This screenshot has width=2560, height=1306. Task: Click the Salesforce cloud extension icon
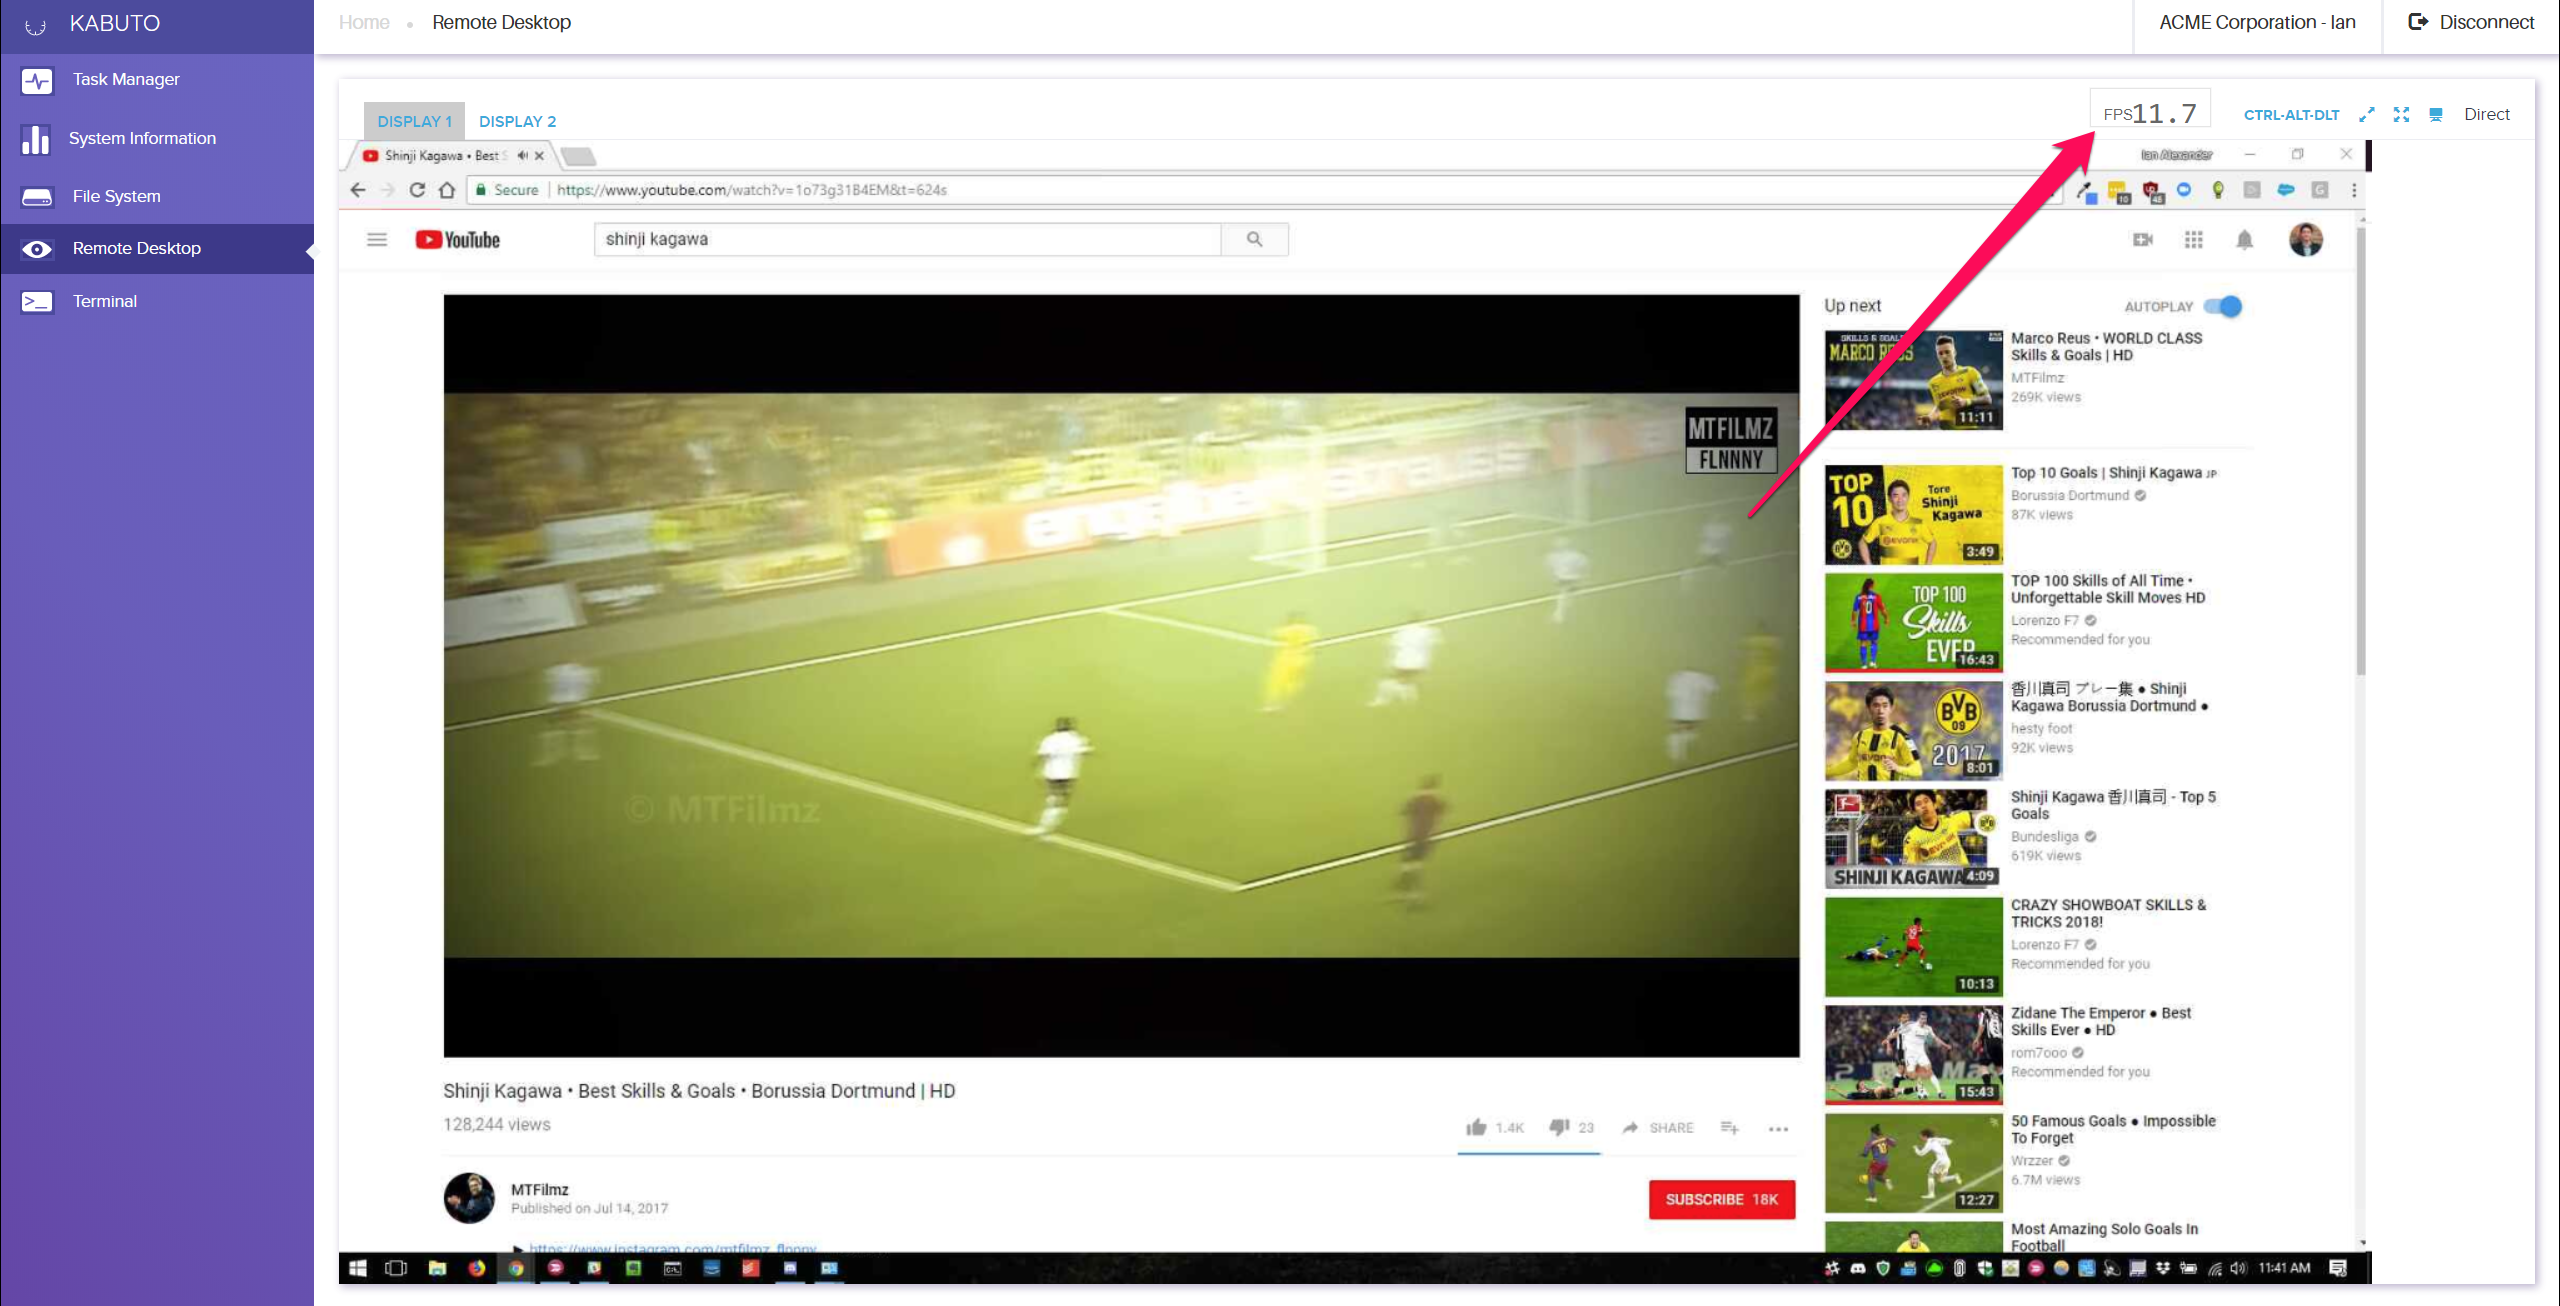pyautogui.click(x=2286, y=190)
